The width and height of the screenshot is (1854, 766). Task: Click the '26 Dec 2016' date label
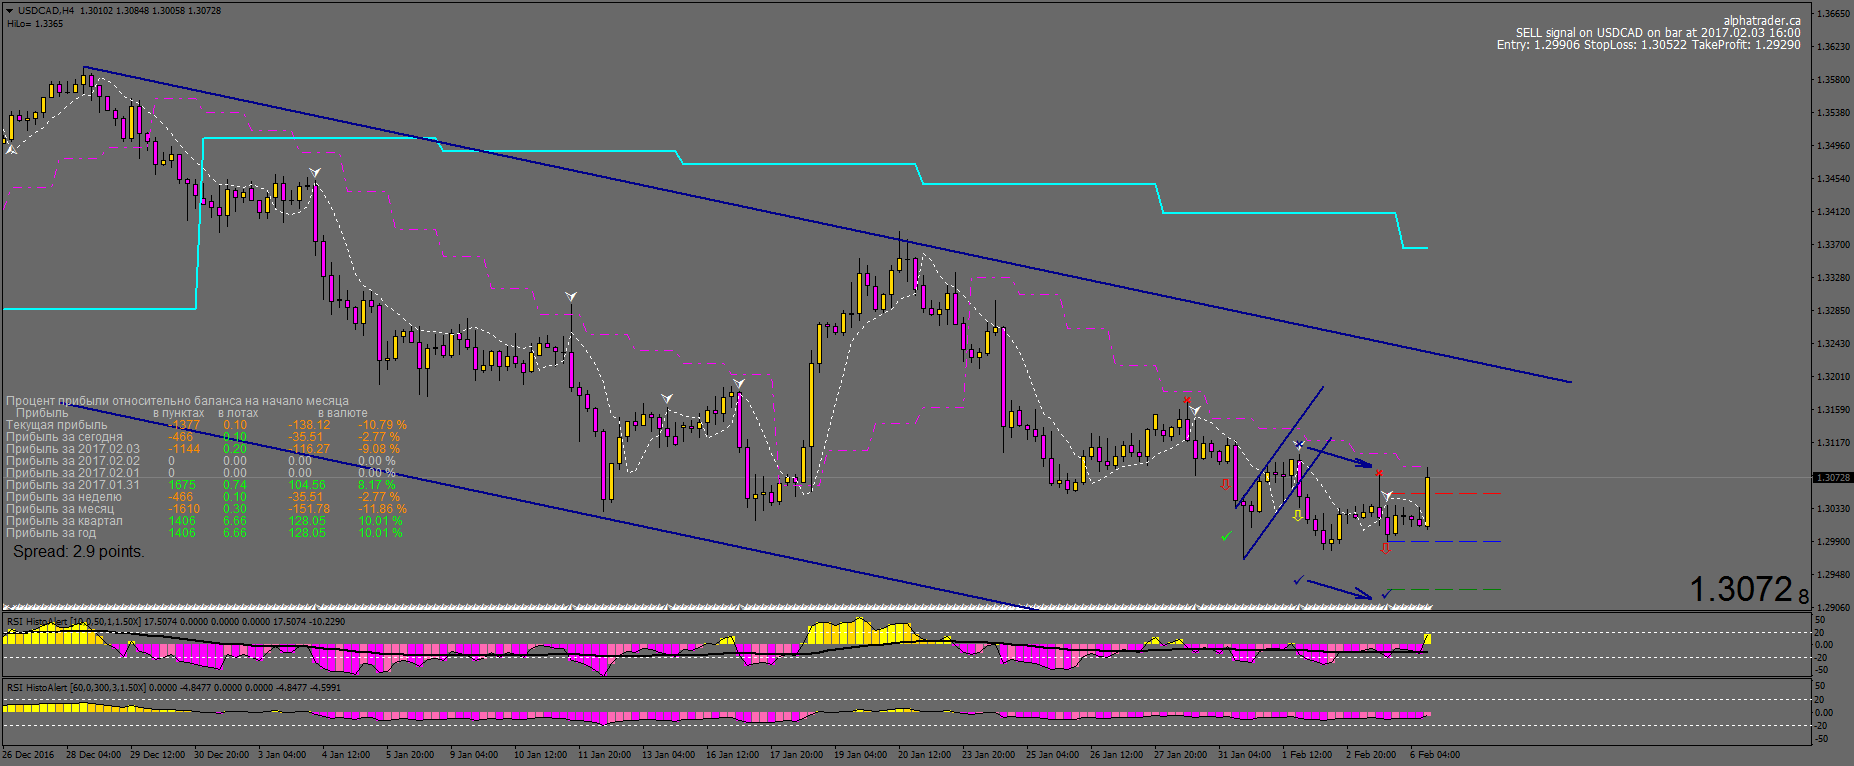click(x=28, y=755)
